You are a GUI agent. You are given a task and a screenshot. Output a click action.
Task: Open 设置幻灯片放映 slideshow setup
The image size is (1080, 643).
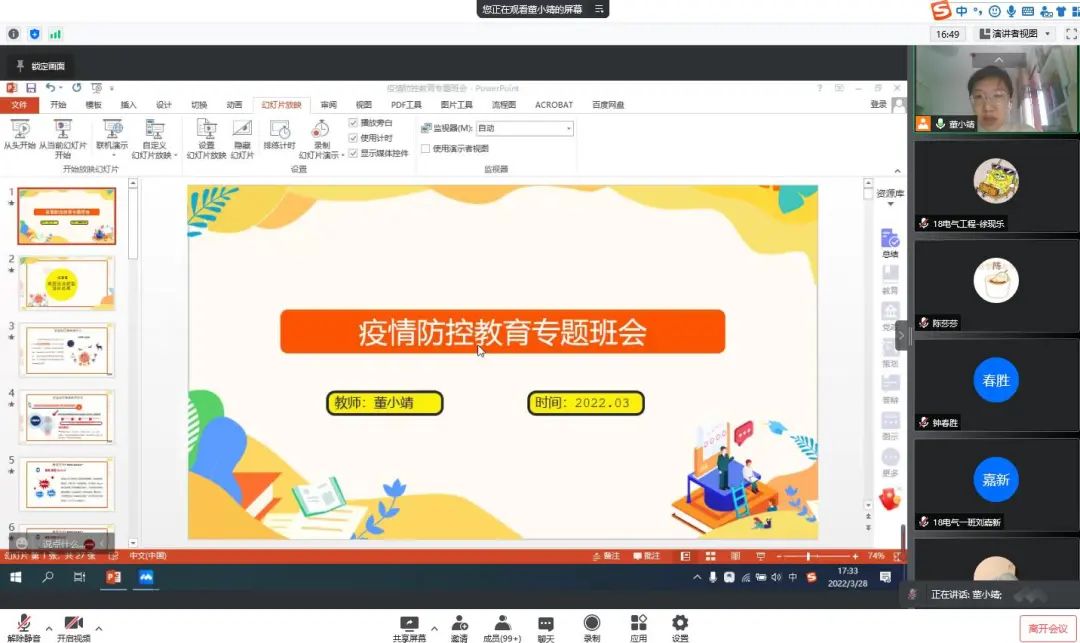tap(206, 129)
